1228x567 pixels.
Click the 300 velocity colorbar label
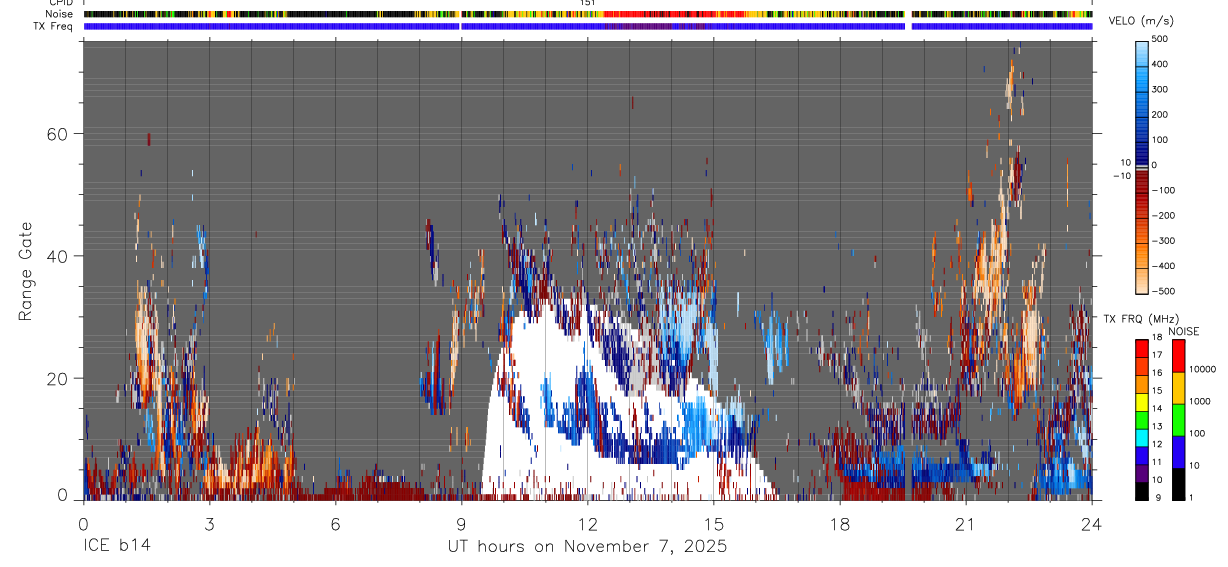coord(1160,89)
